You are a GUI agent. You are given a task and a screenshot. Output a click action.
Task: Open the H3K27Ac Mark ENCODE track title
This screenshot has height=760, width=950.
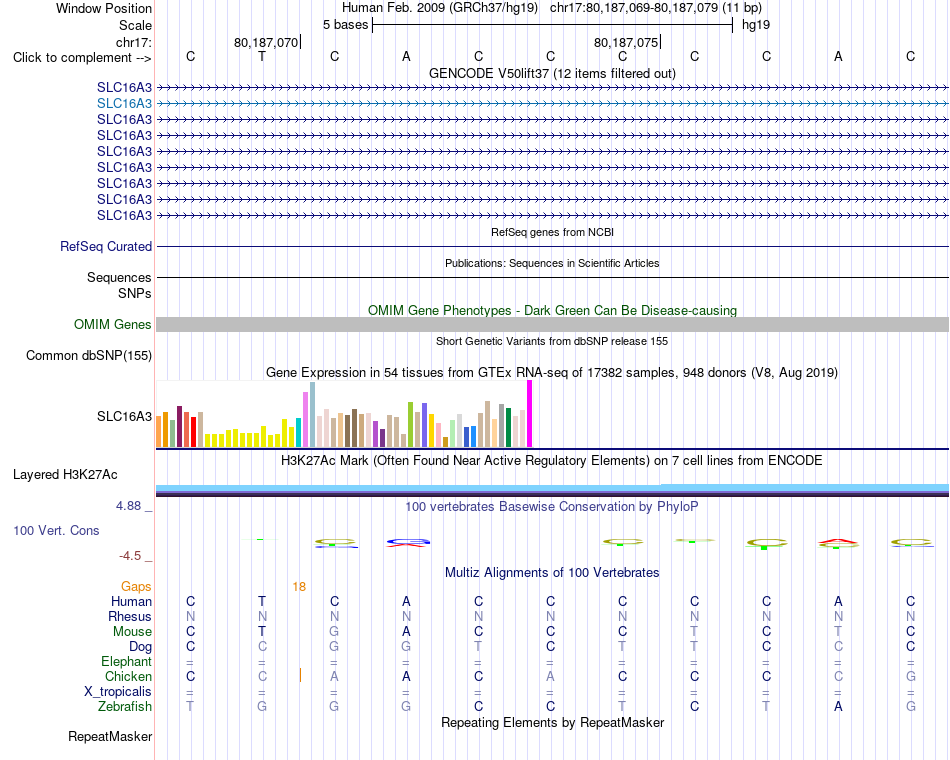tap(552, 461)
